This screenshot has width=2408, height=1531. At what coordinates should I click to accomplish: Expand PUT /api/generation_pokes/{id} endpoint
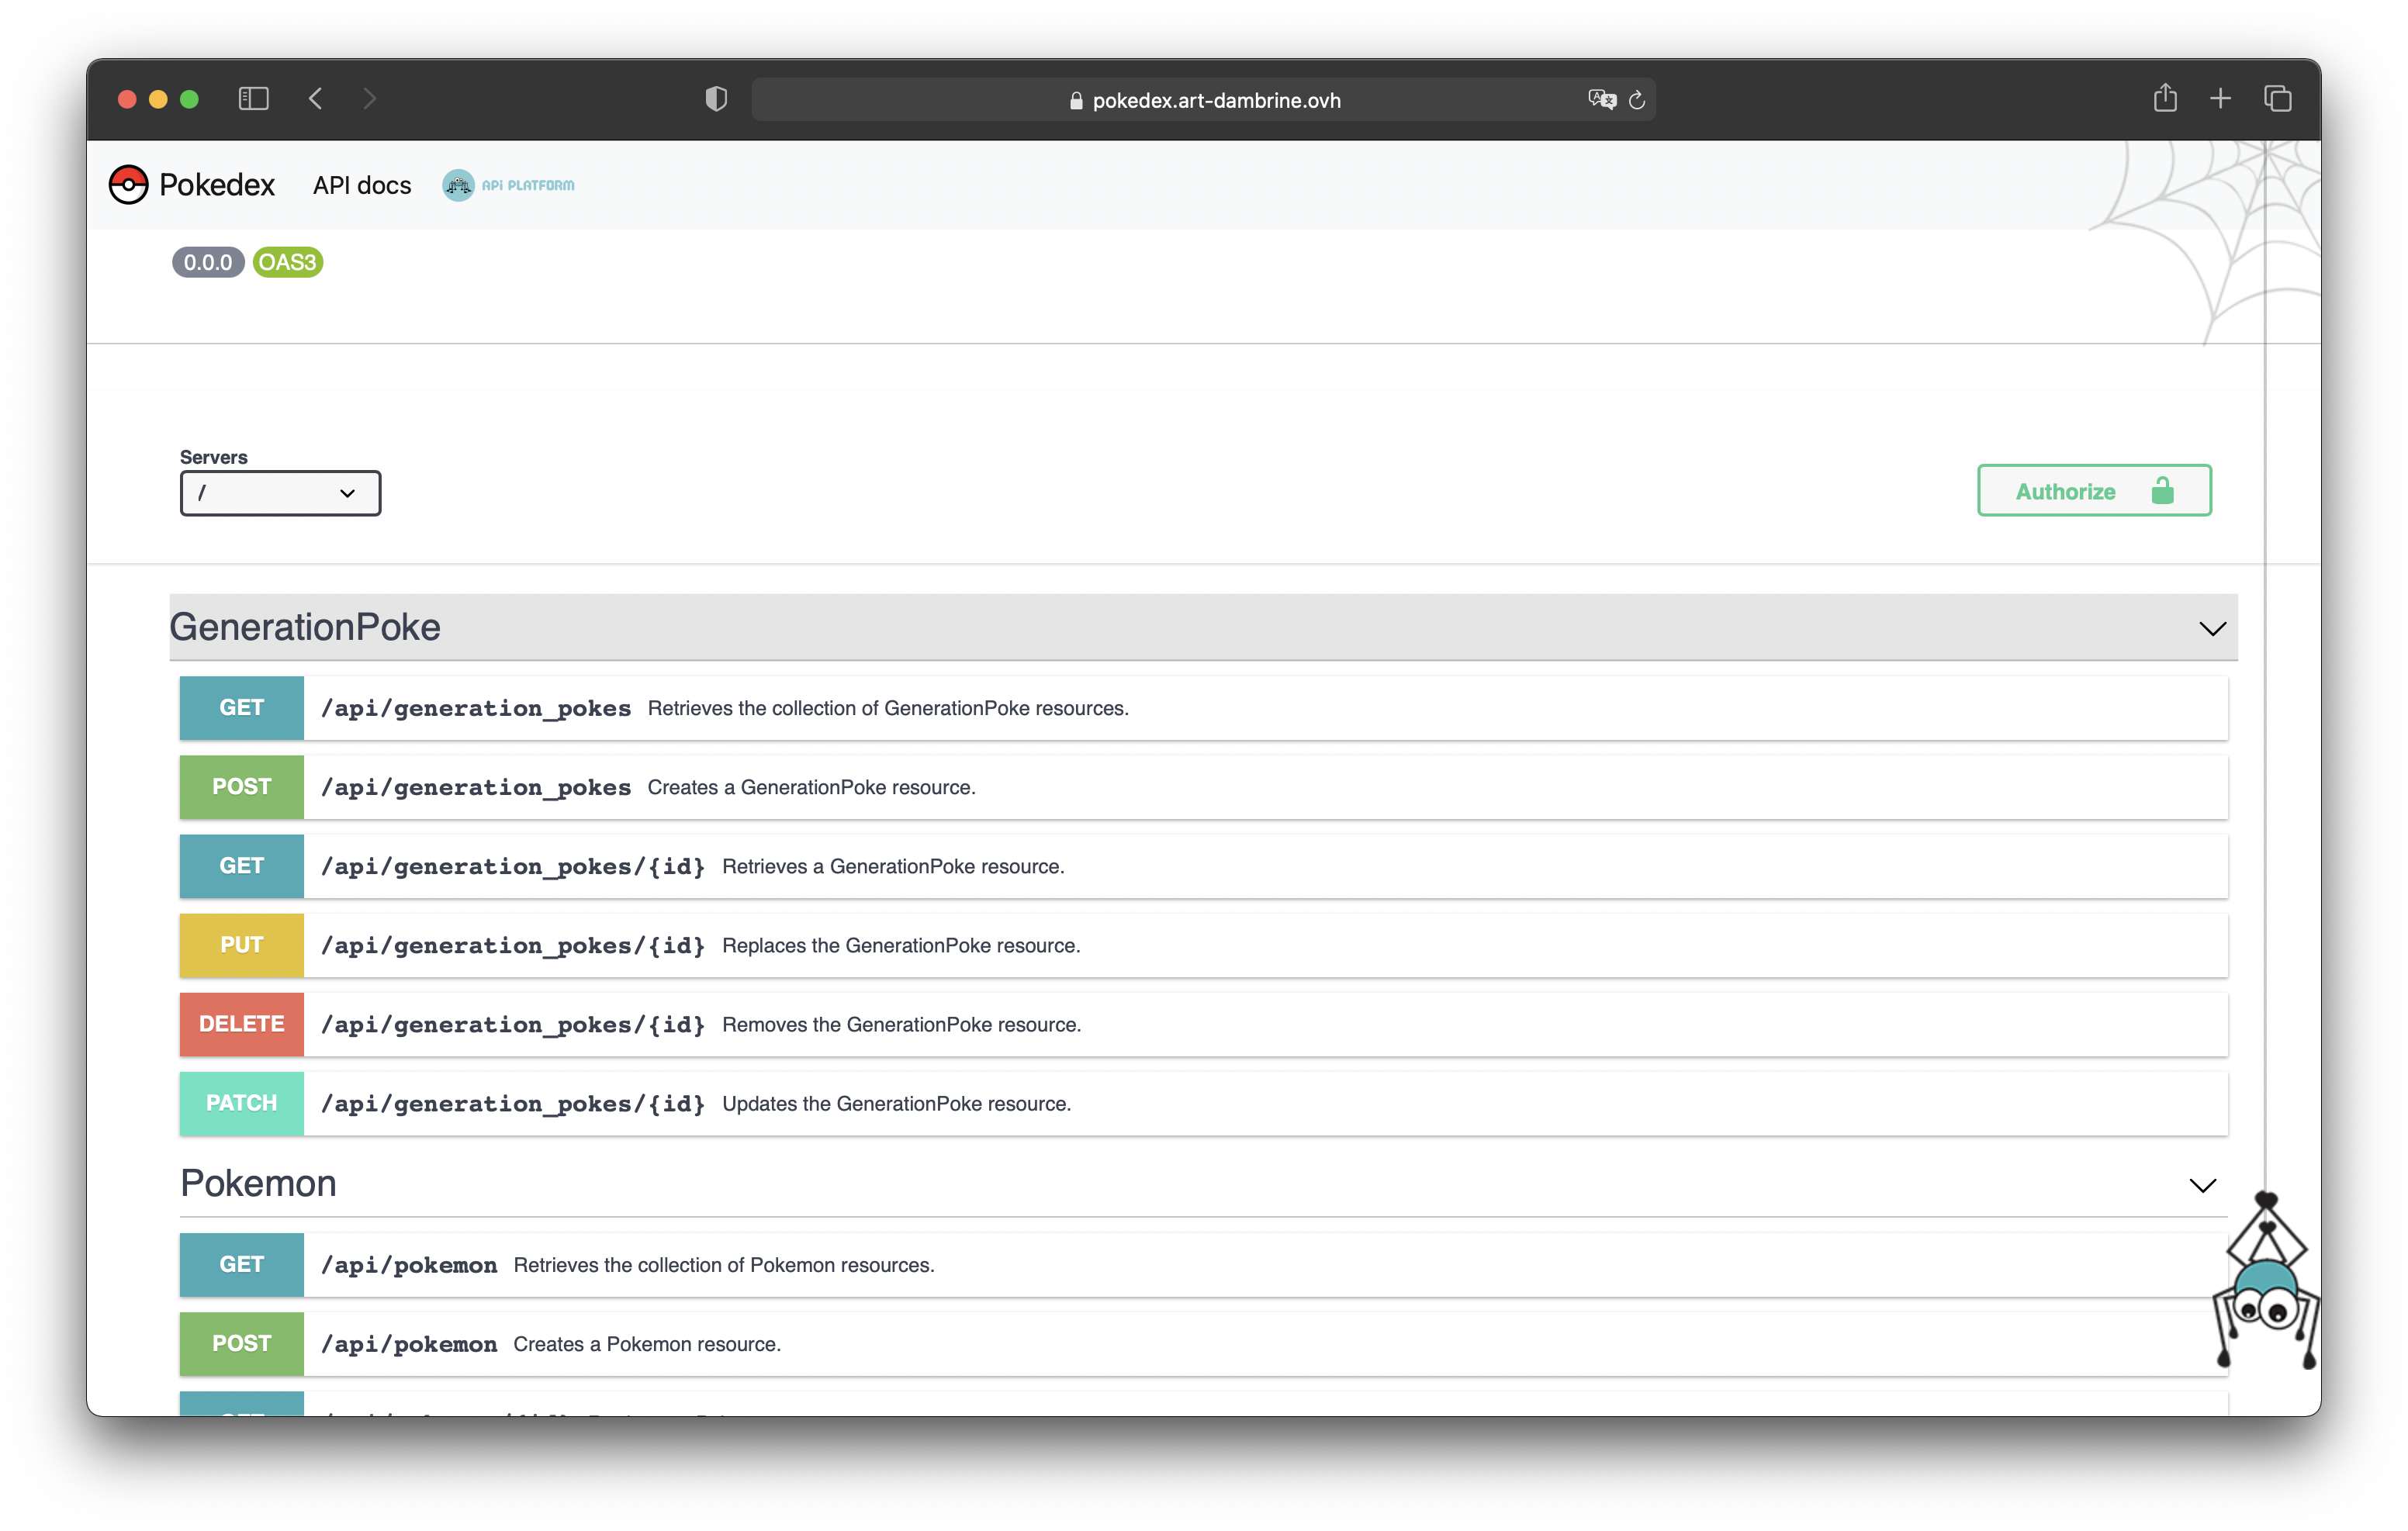[x=1204, y=945]
